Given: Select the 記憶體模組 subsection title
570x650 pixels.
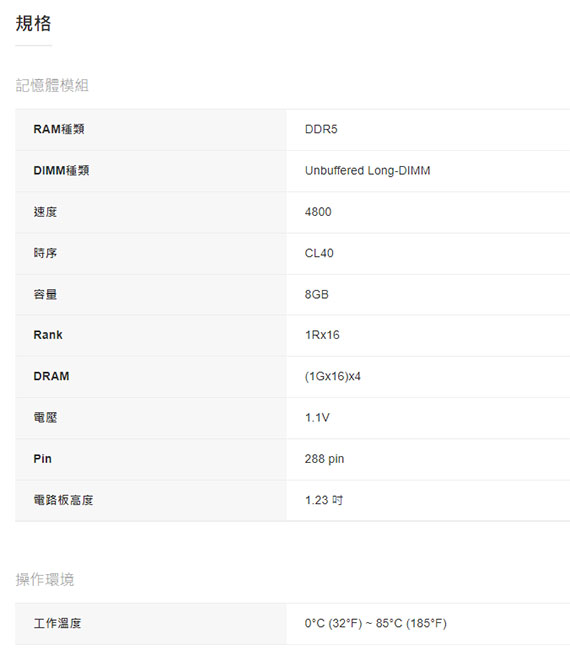Looking at the screenshot, I should click(52, 85).
